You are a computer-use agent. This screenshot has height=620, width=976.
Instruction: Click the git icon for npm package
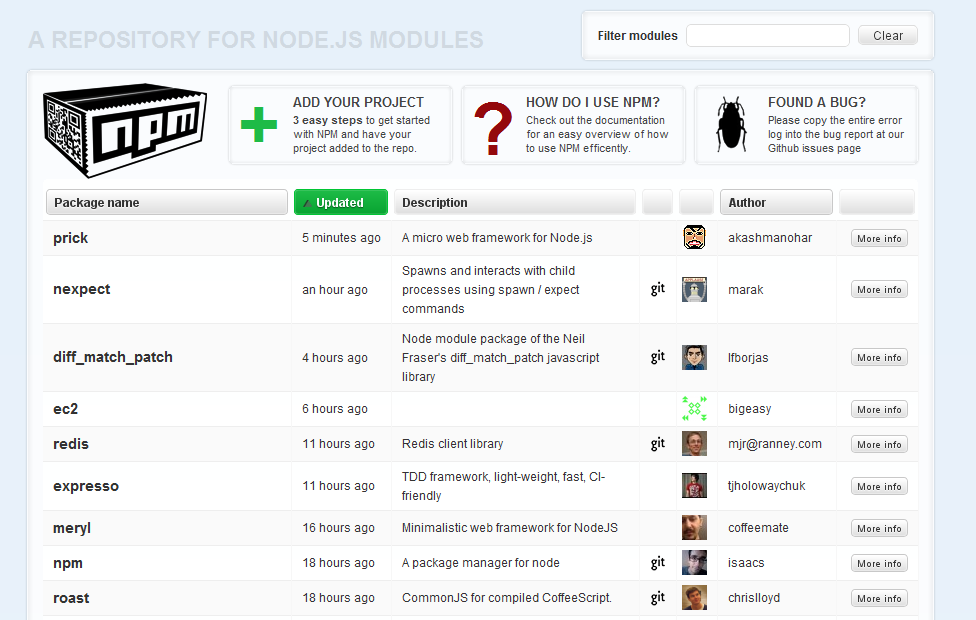click(x=658, y=563)
